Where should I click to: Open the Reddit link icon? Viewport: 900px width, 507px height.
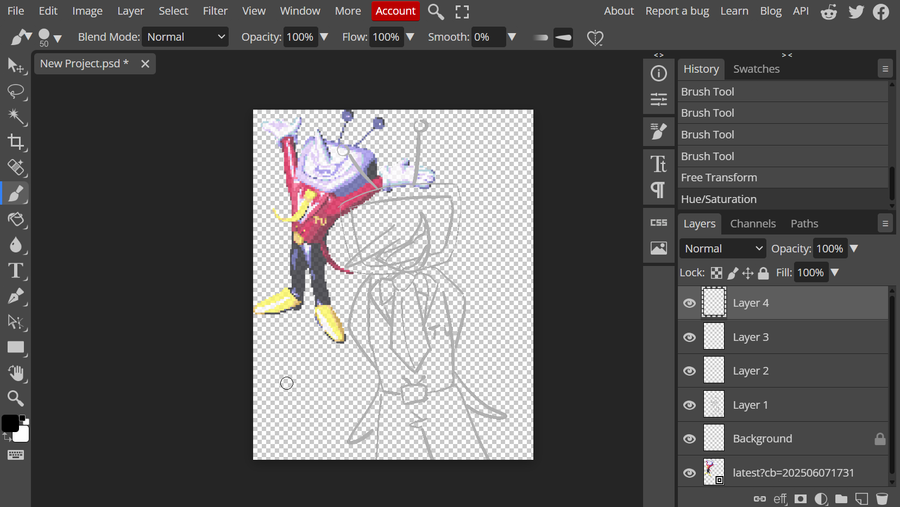coord(828,11)
